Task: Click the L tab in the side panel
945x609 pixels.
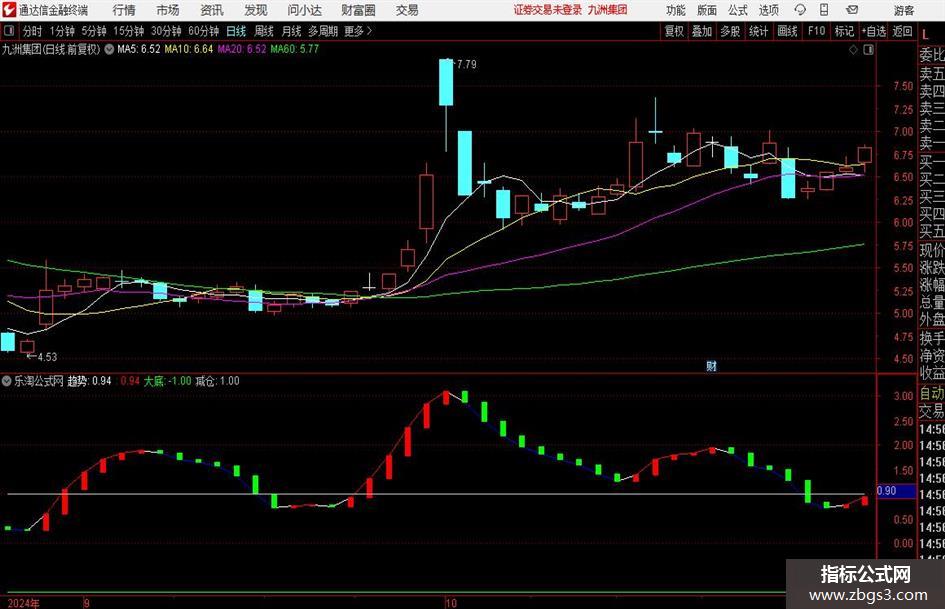Action: [x=925, y=35]
